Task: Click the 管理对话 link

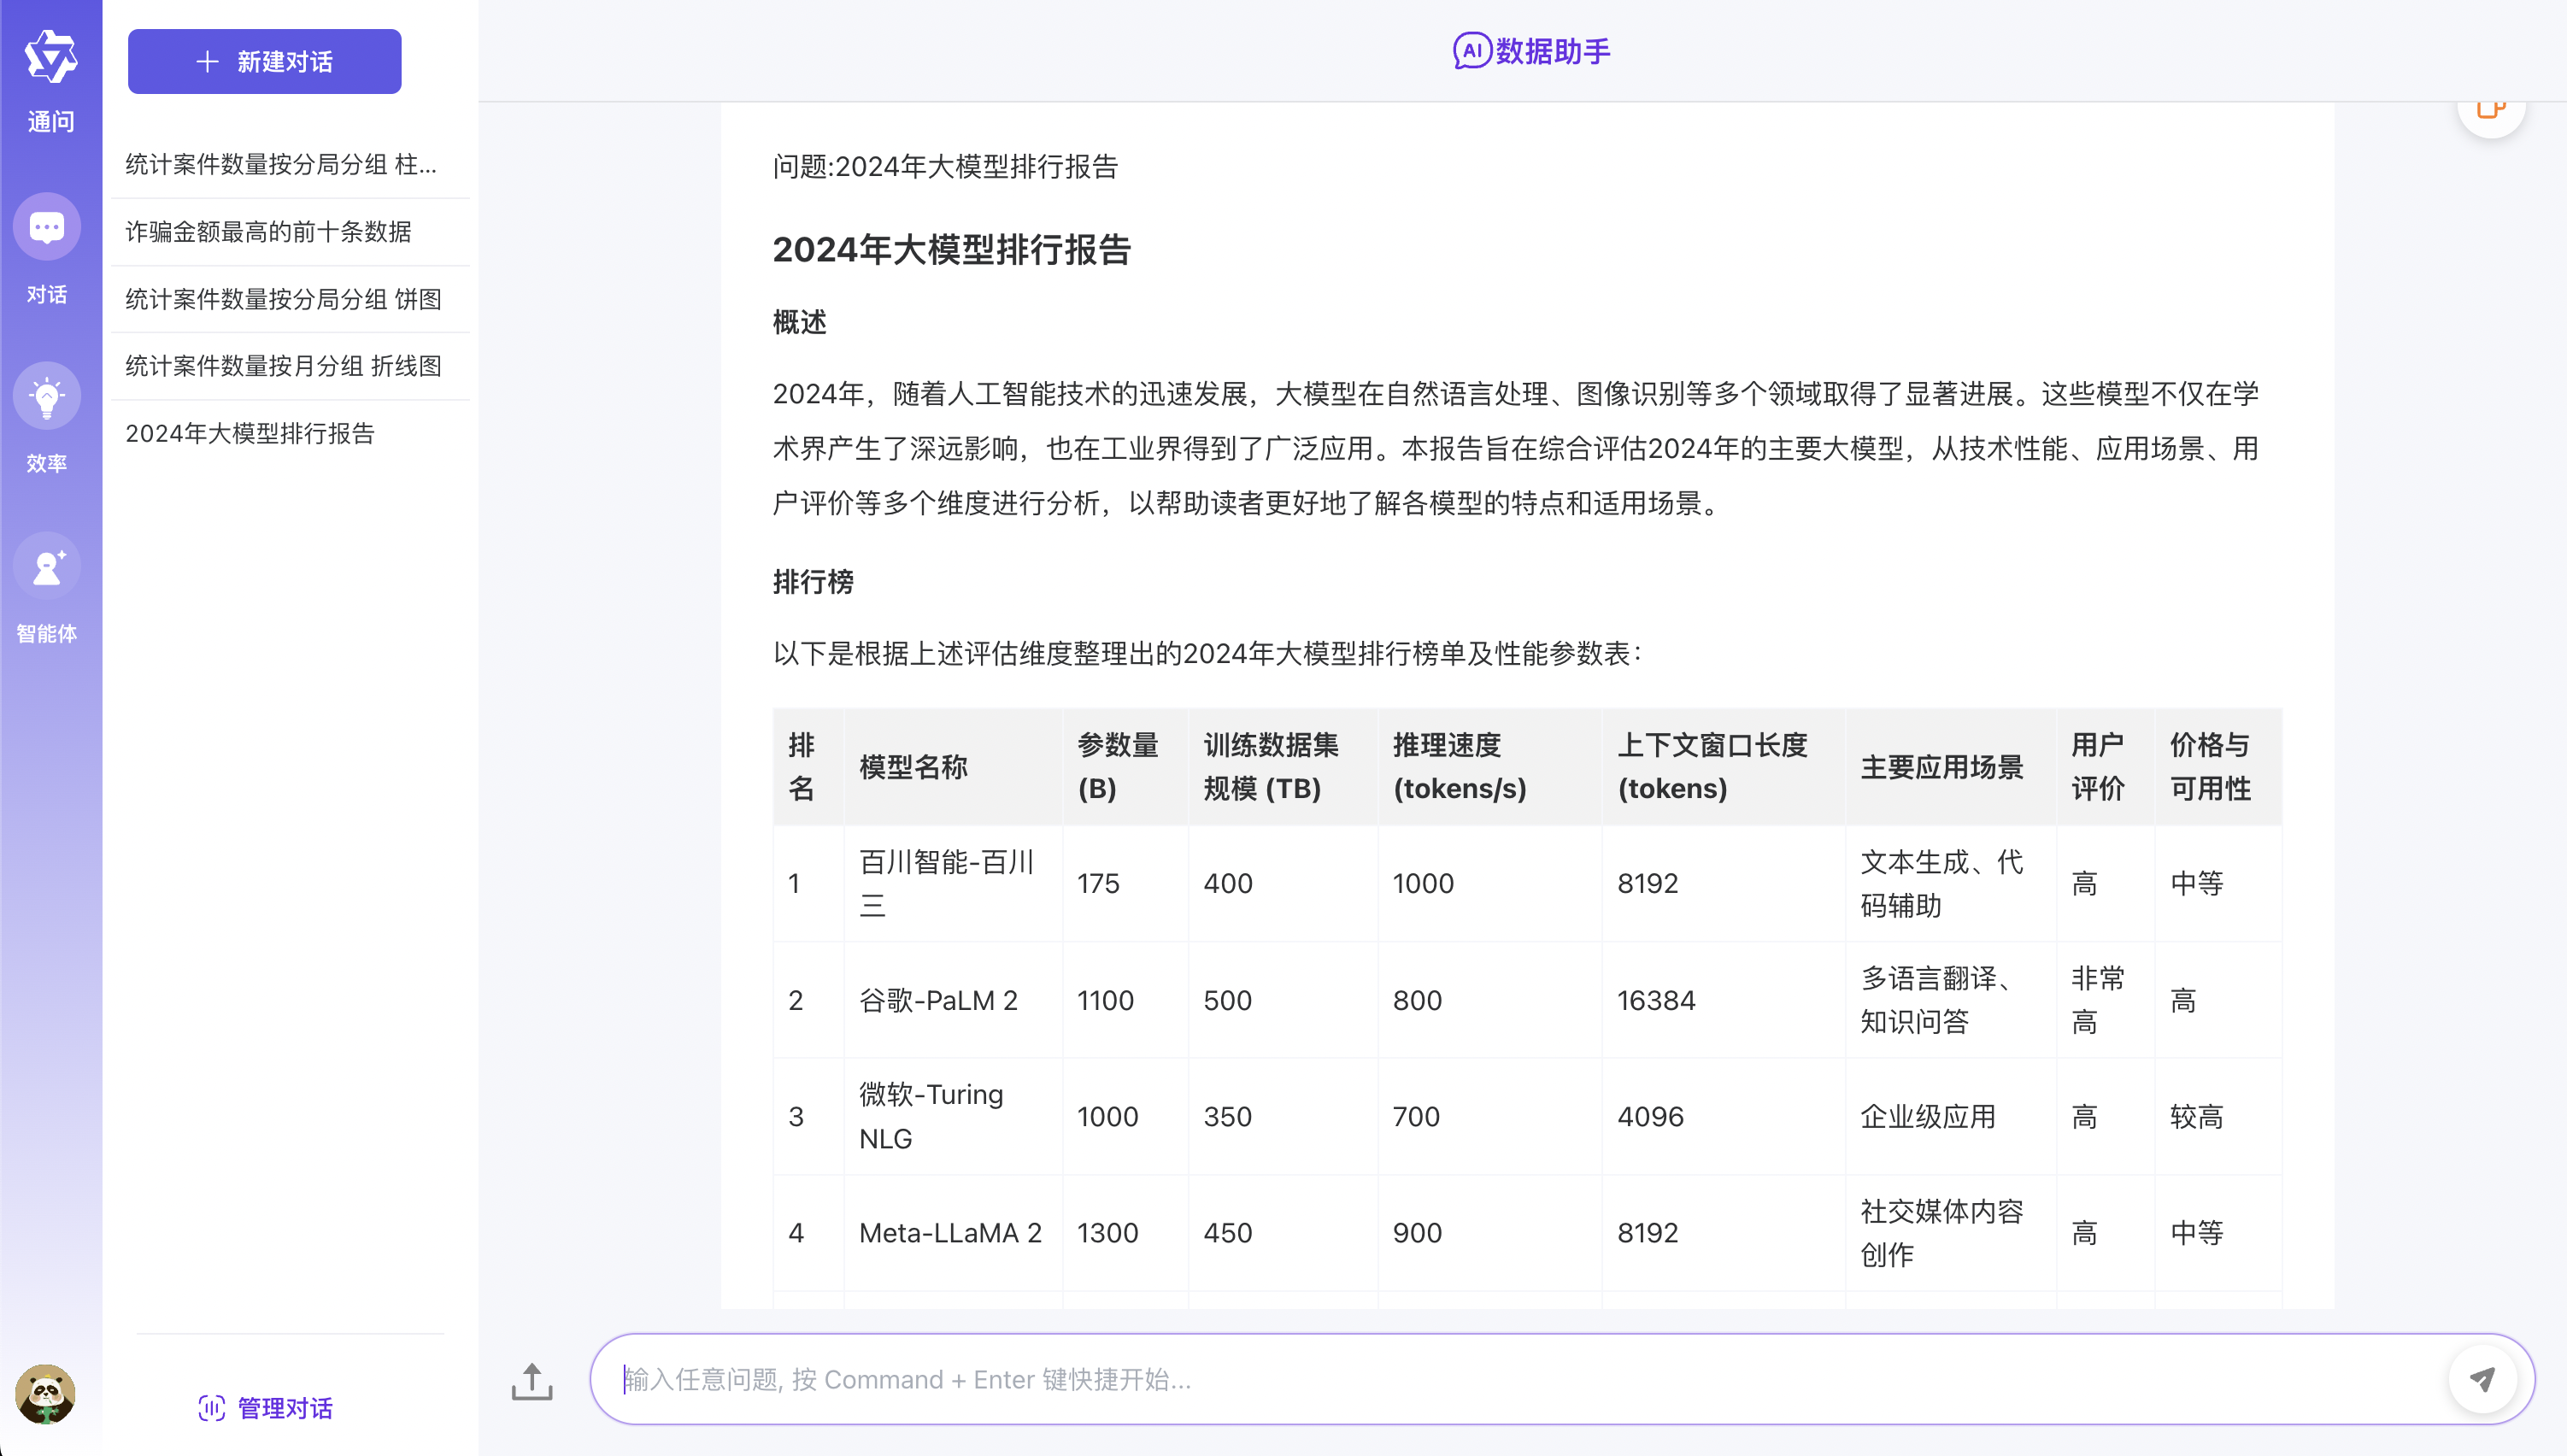Action: click(x=266, y=1408)
